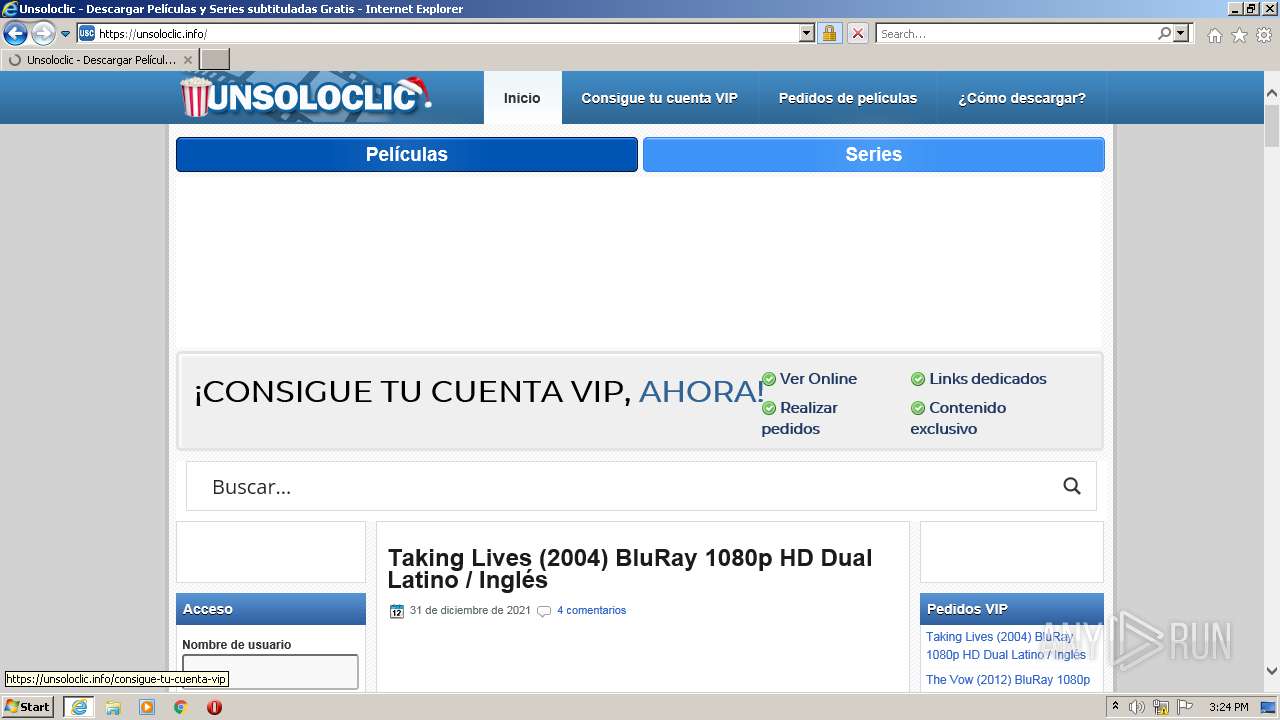Click the site favicon in the address bar
This screenshot has width=1280, height=720.
87,33
